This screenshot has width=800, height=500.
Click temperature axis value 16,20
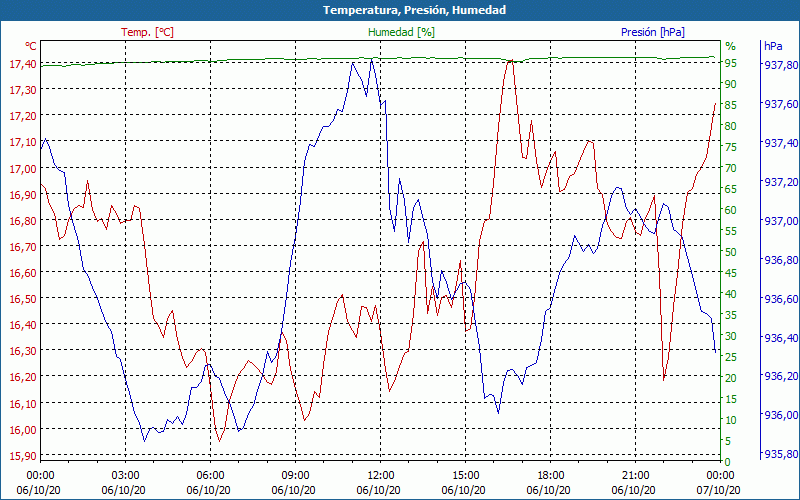[x=22, y=377]
